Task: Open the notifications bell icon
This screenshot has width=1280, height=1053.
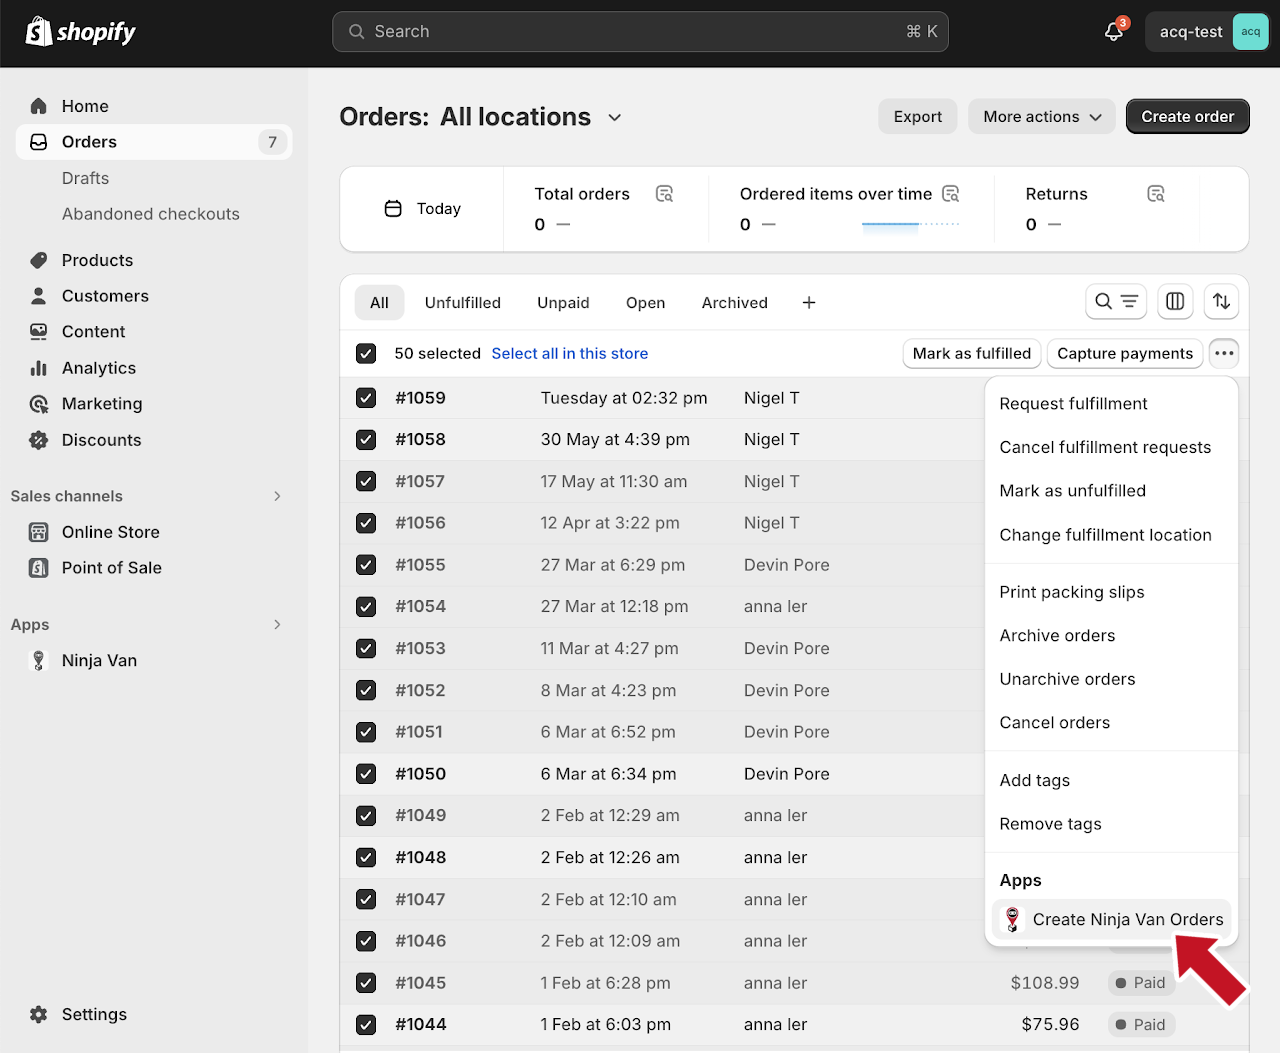Action: pyautogui.click(x=1113, y=32)
